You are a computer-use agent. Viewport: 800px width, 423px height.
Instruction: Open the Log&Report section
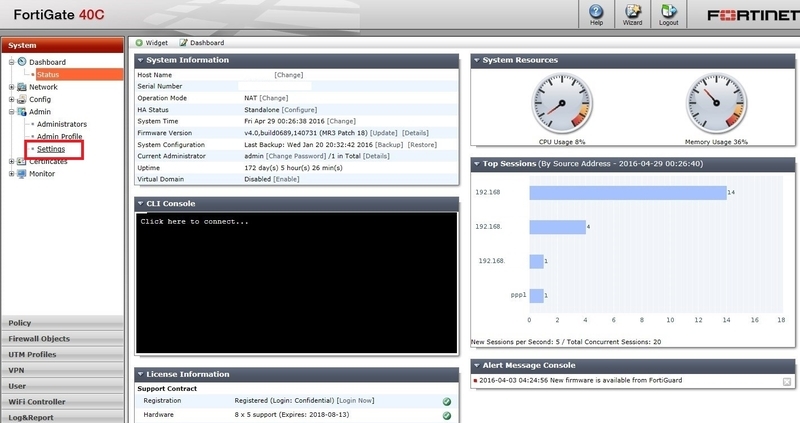(62, 417)
